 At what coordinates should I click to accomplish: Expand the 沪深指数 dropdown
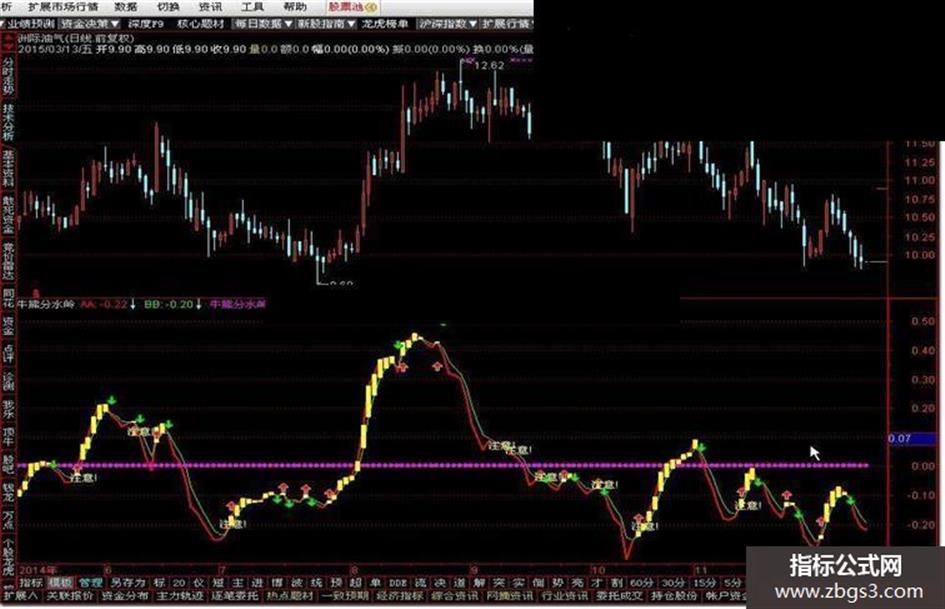448,24
